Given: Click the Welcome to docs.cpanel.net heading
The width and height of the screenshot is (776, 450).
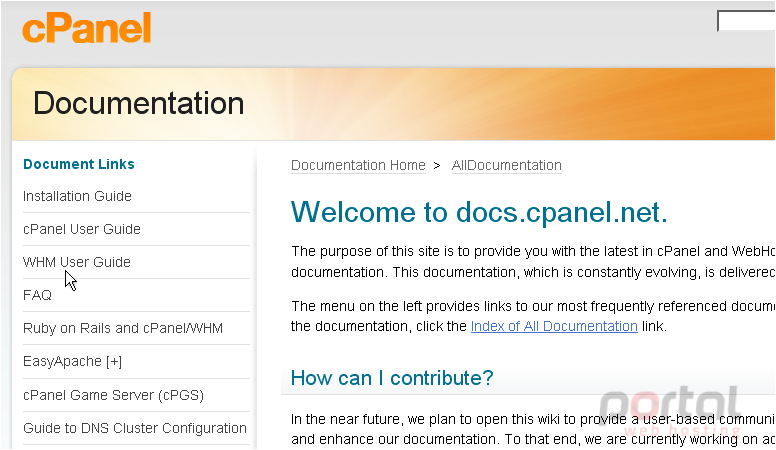Looking at the screenshot, I should click(x=479, y=212).
